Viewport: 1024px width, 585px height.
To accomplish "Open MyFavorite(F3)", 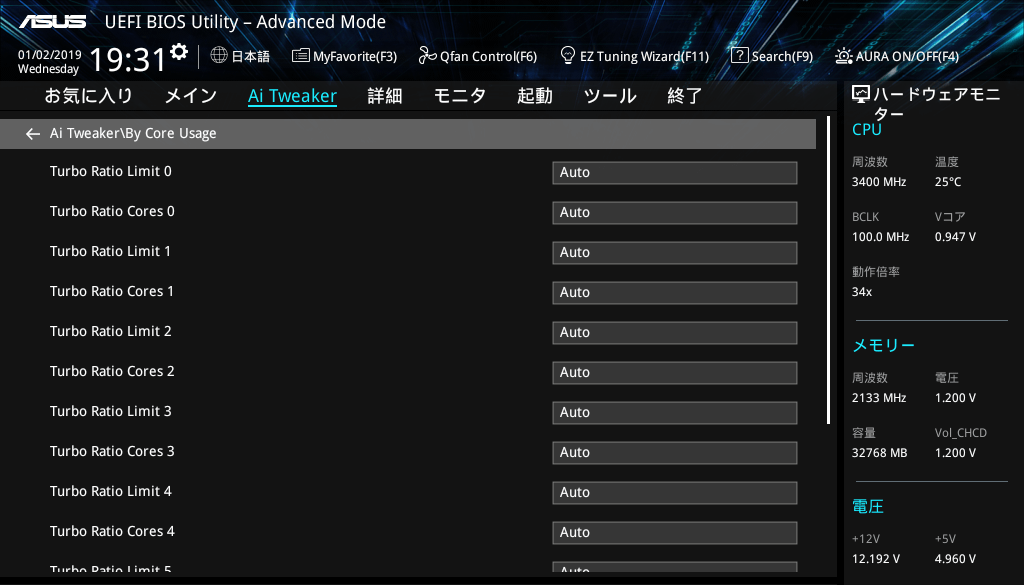I will (x=355, y=56).
